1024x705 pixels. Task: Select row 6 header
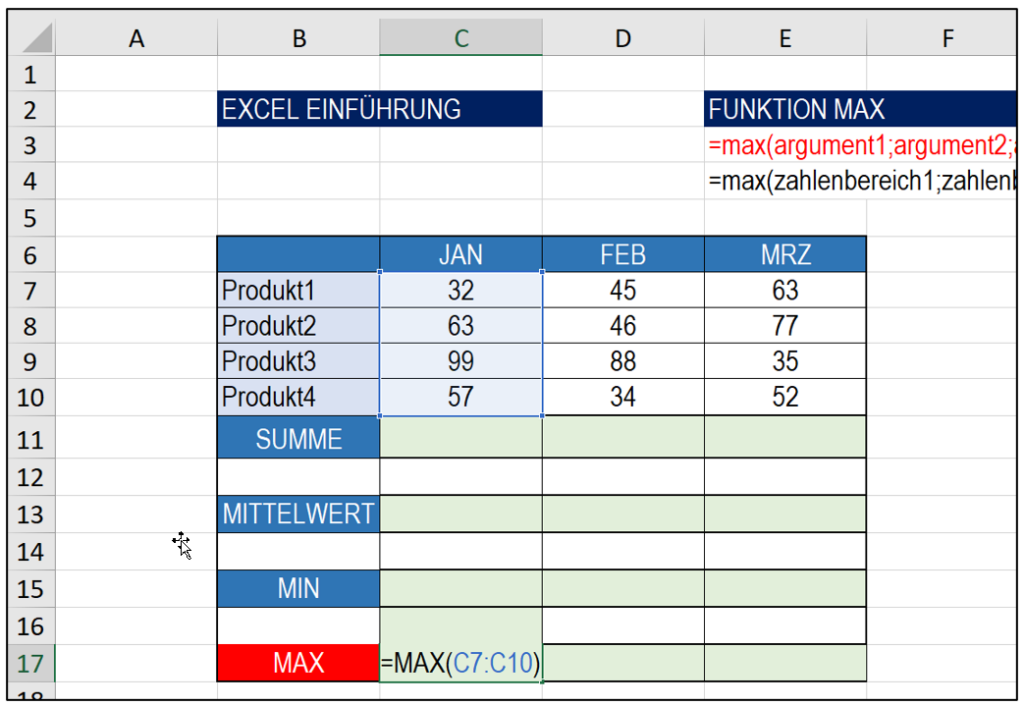[31, 255]
